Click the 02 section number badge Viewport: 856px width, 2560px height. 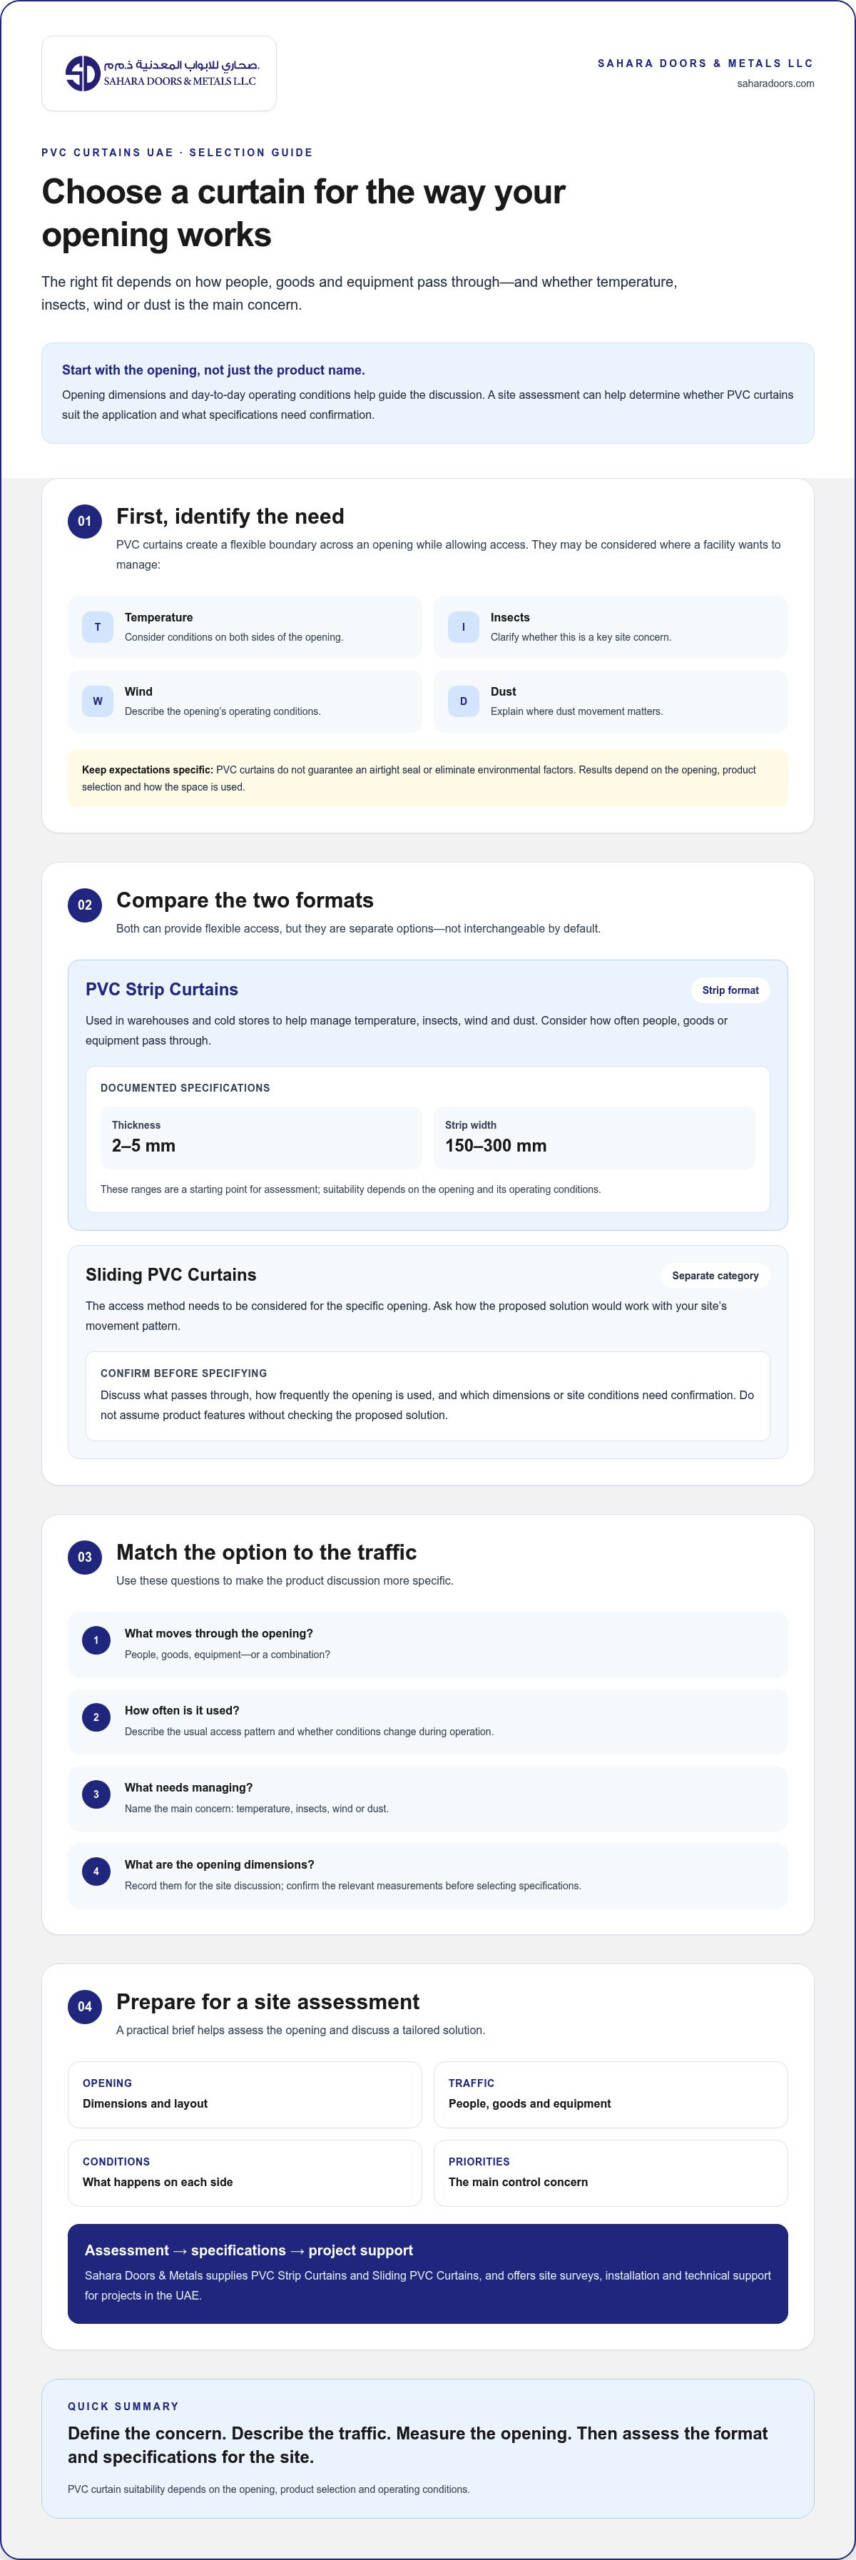tap(85, 905)
